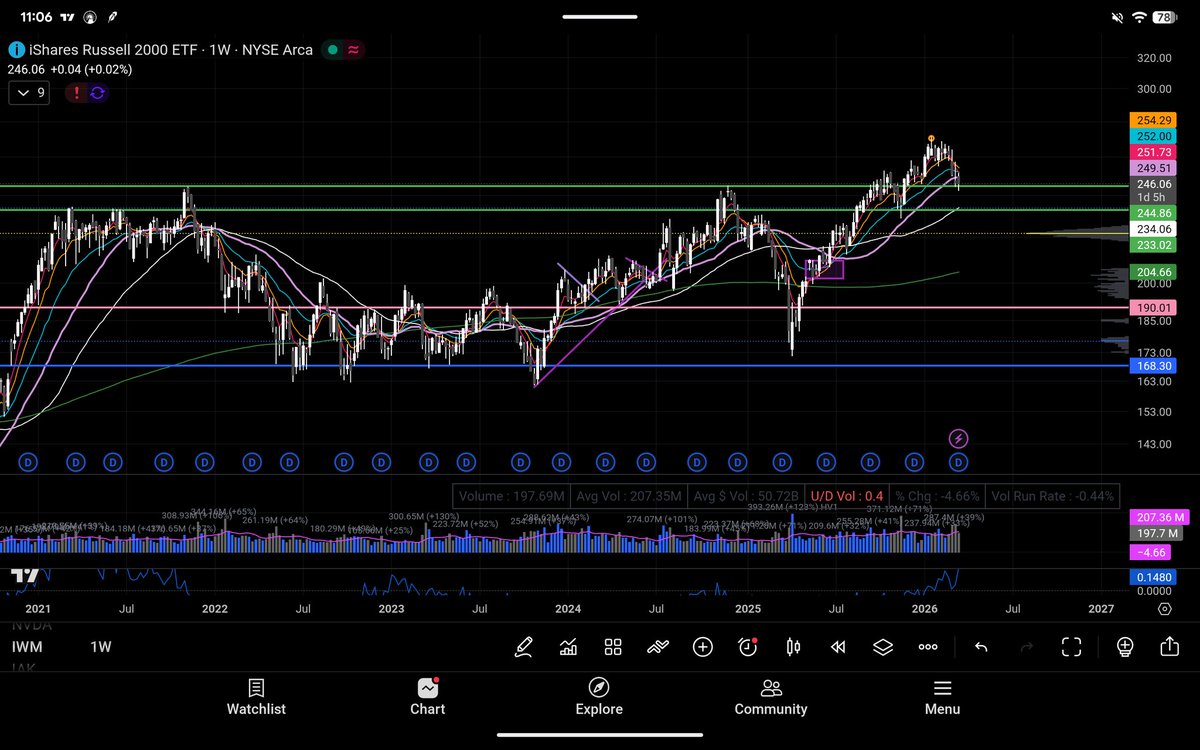
Task: Tap the 251.73 red price label
Action: (x=1154, y=152)
